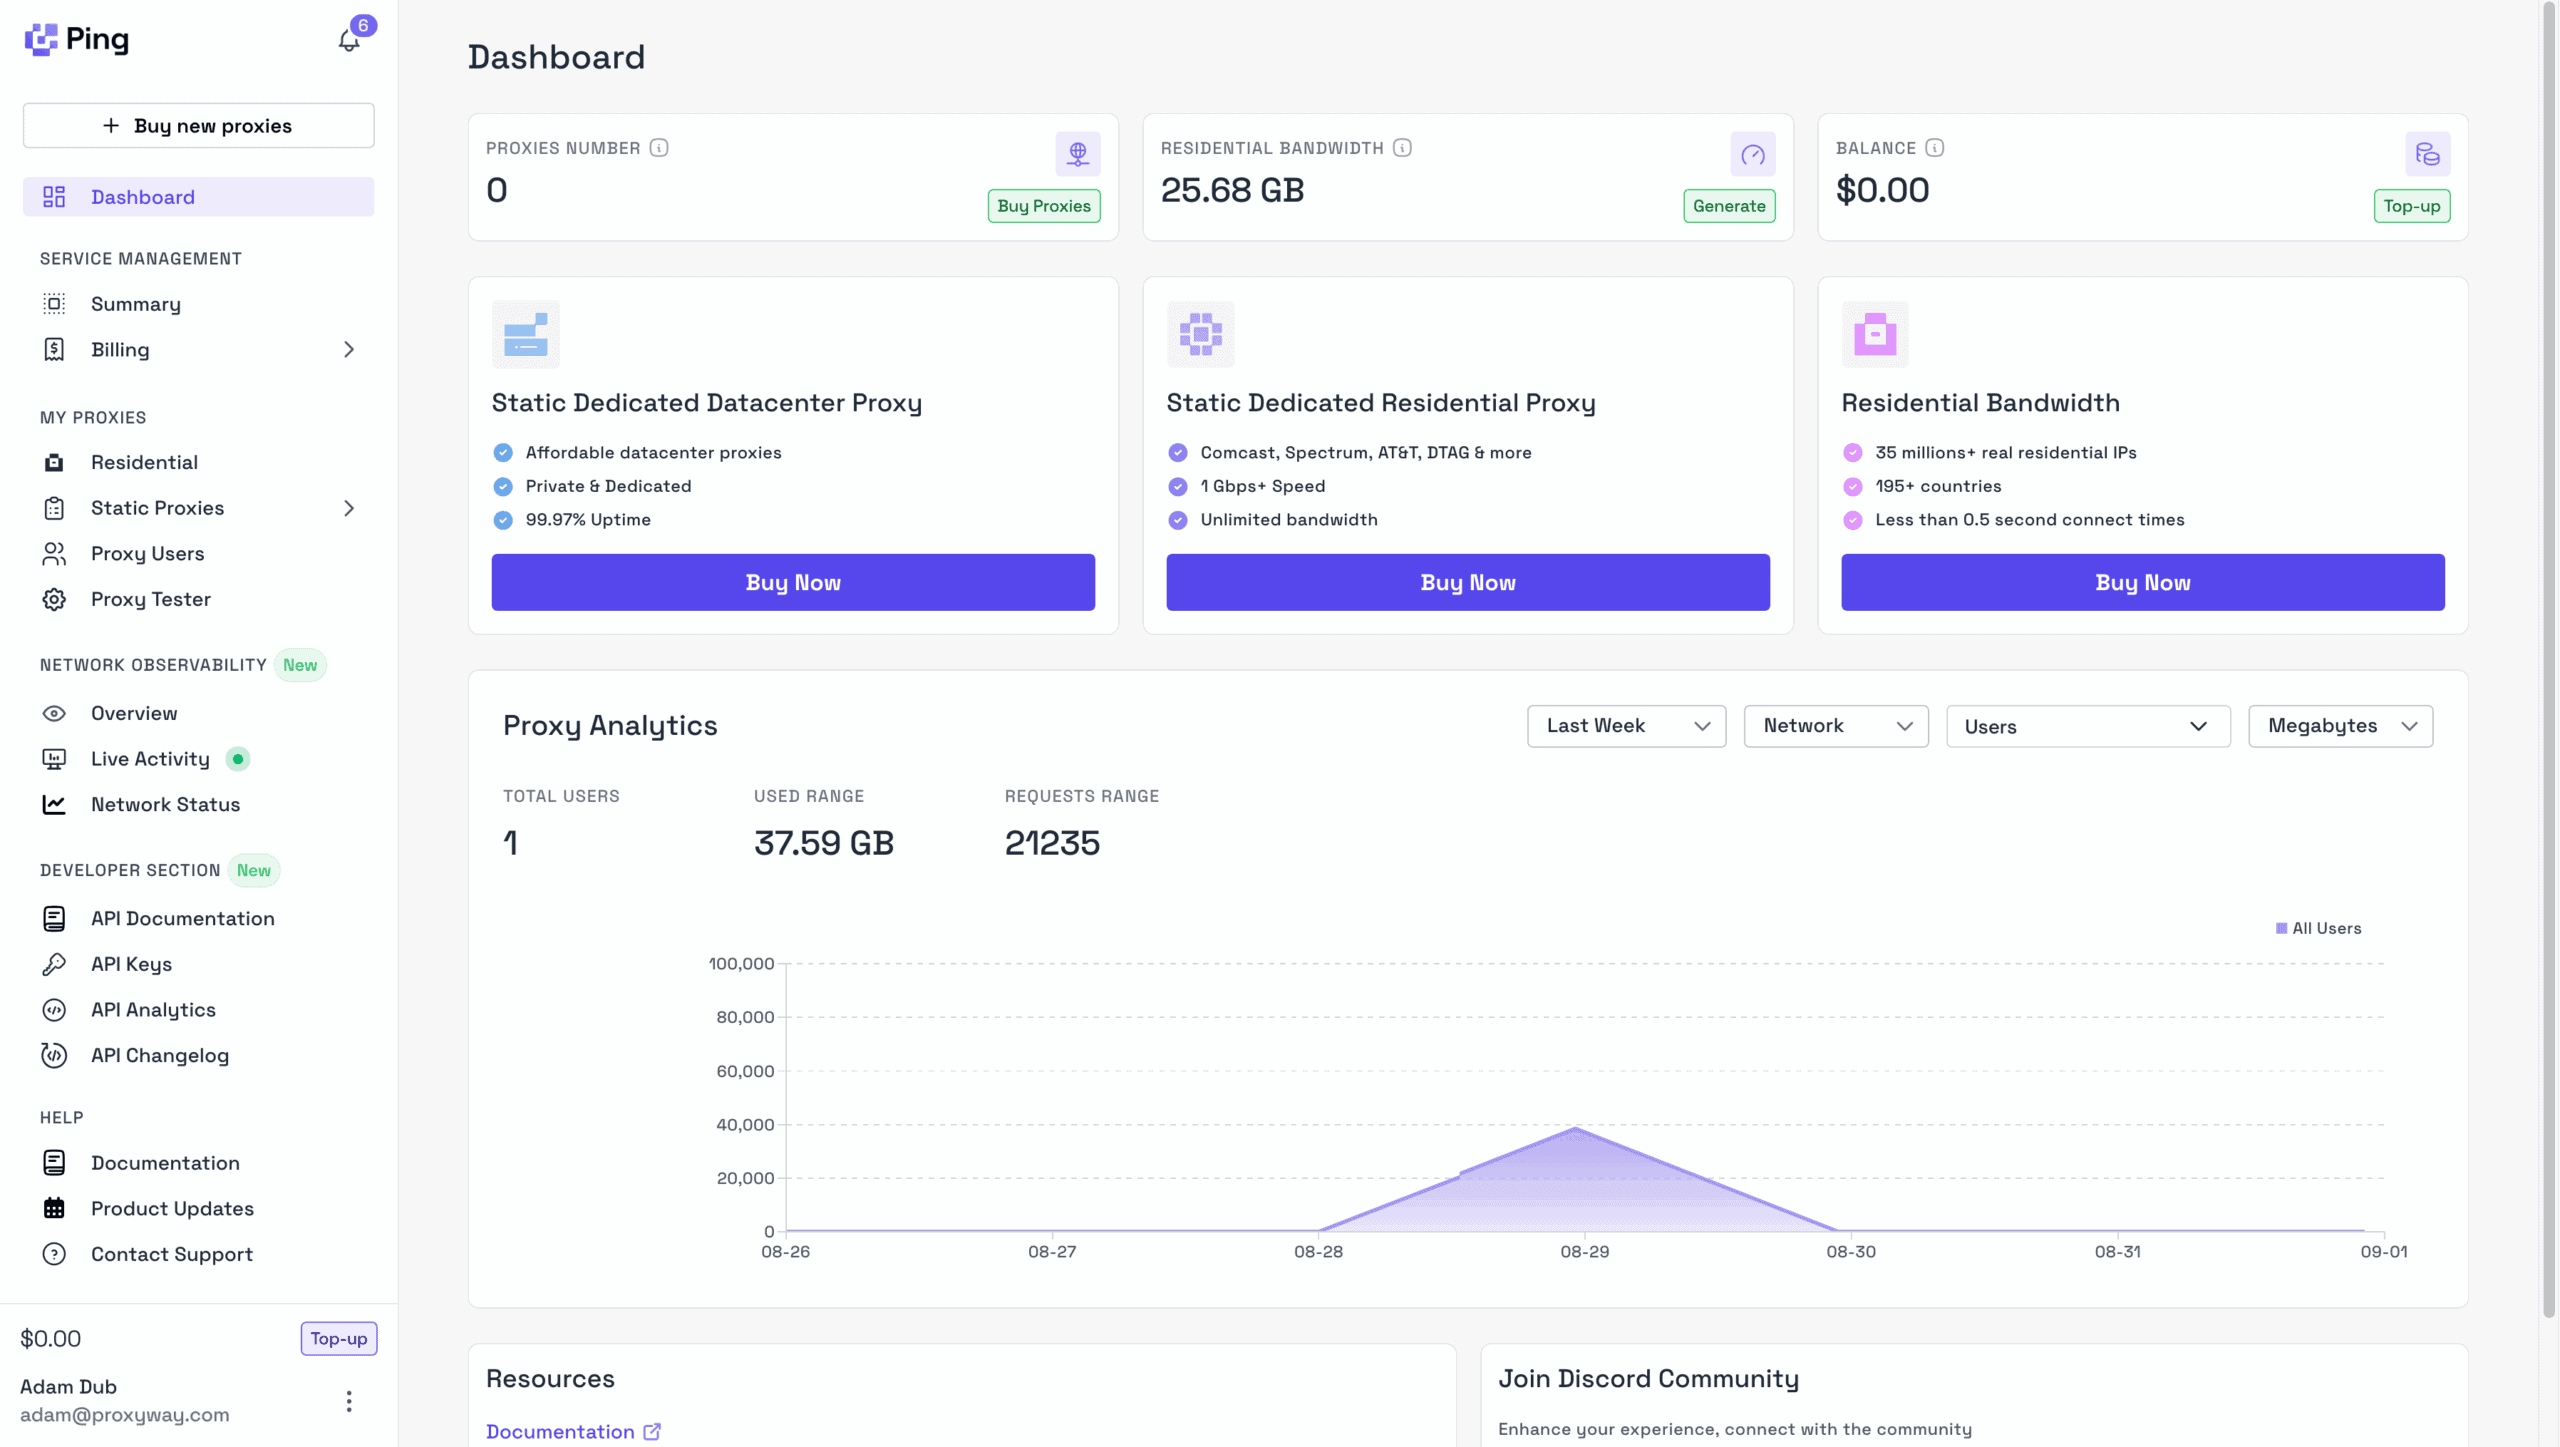Click the Residential Bandwidth gauge icon
Screen dimensions: 2560x1447
pos(1752,154)
